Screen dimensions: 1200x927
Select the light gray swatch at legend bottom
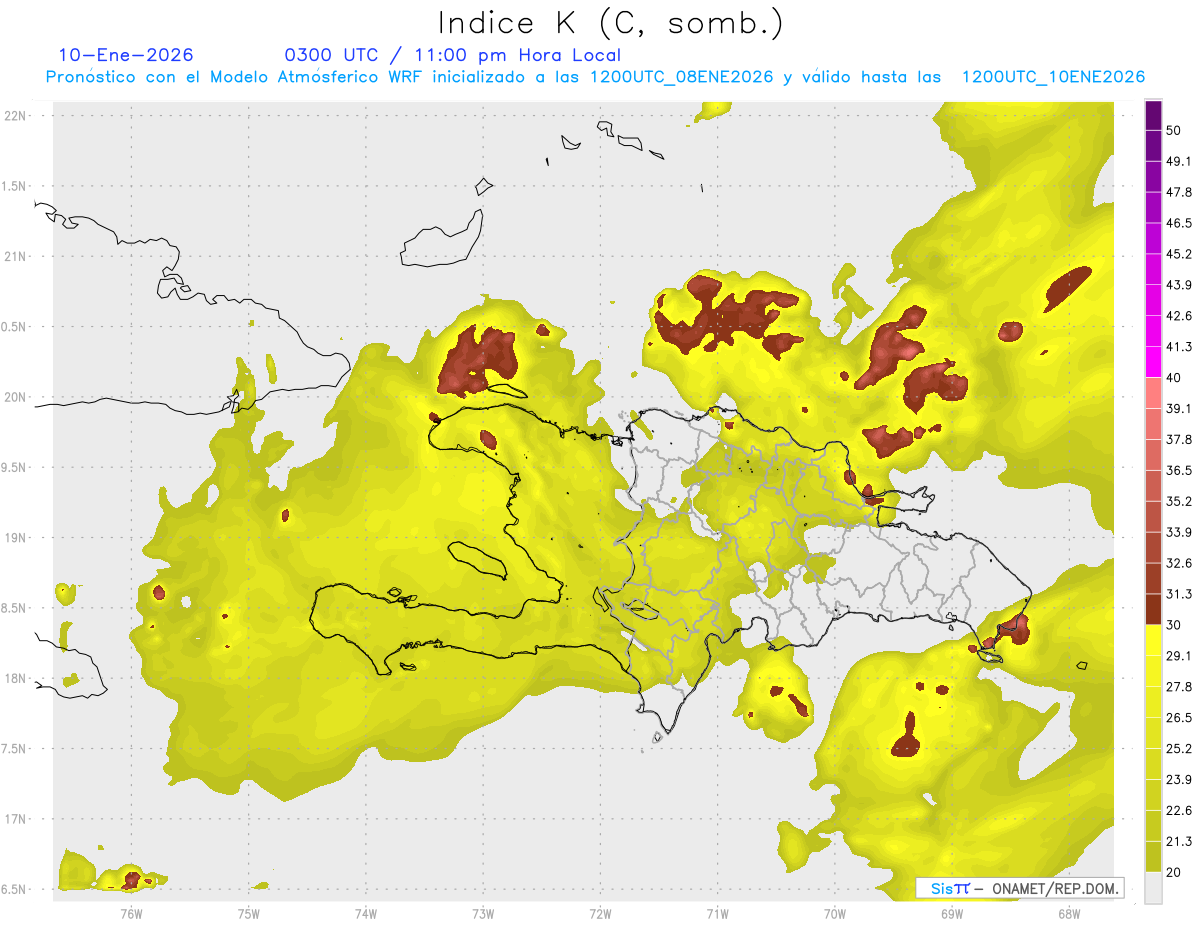pyautogui.click(x=1153, y=888)
